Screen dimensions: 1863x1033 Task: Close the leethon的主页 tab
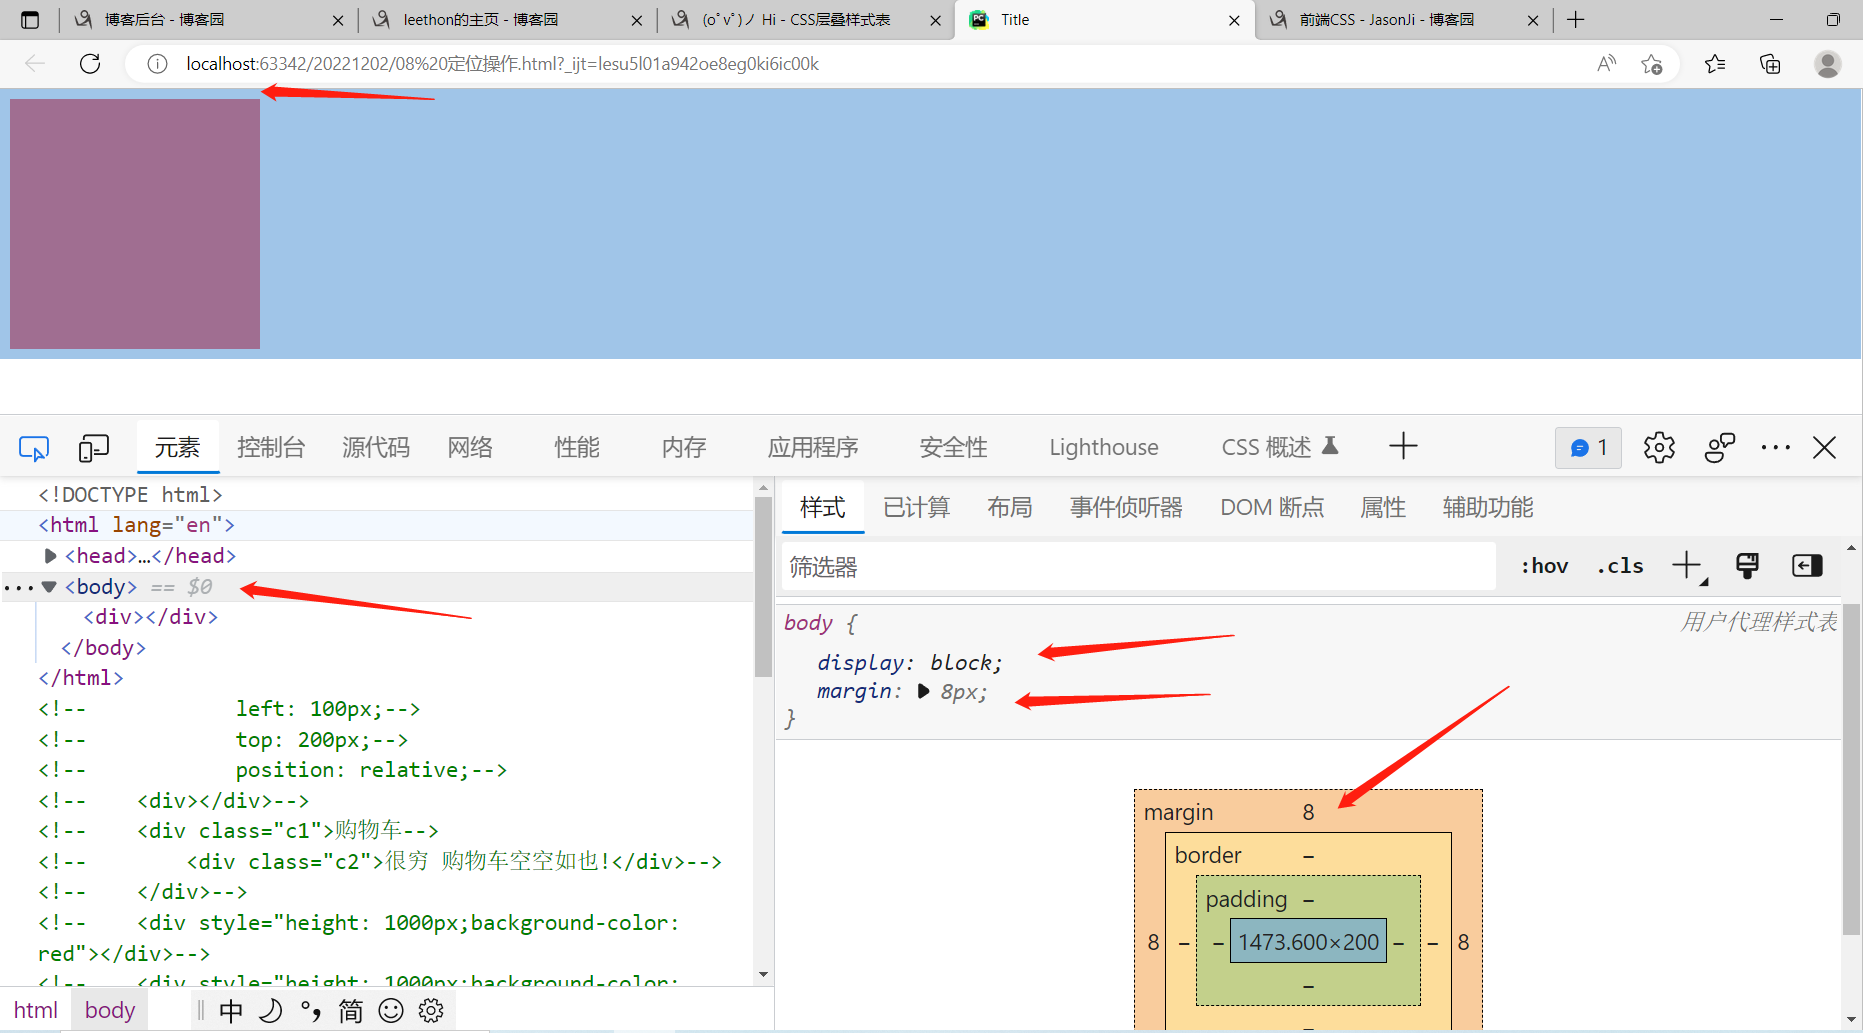pos(637,20)
